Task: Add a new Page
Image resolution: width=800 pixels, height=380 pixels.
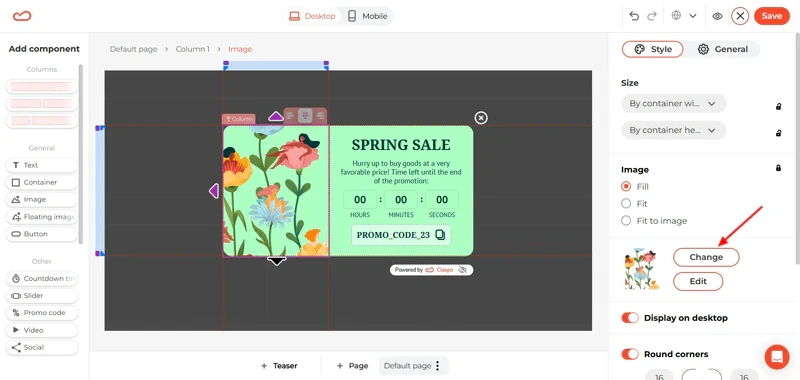Action: pyautogui.click(x=353, y=366)
